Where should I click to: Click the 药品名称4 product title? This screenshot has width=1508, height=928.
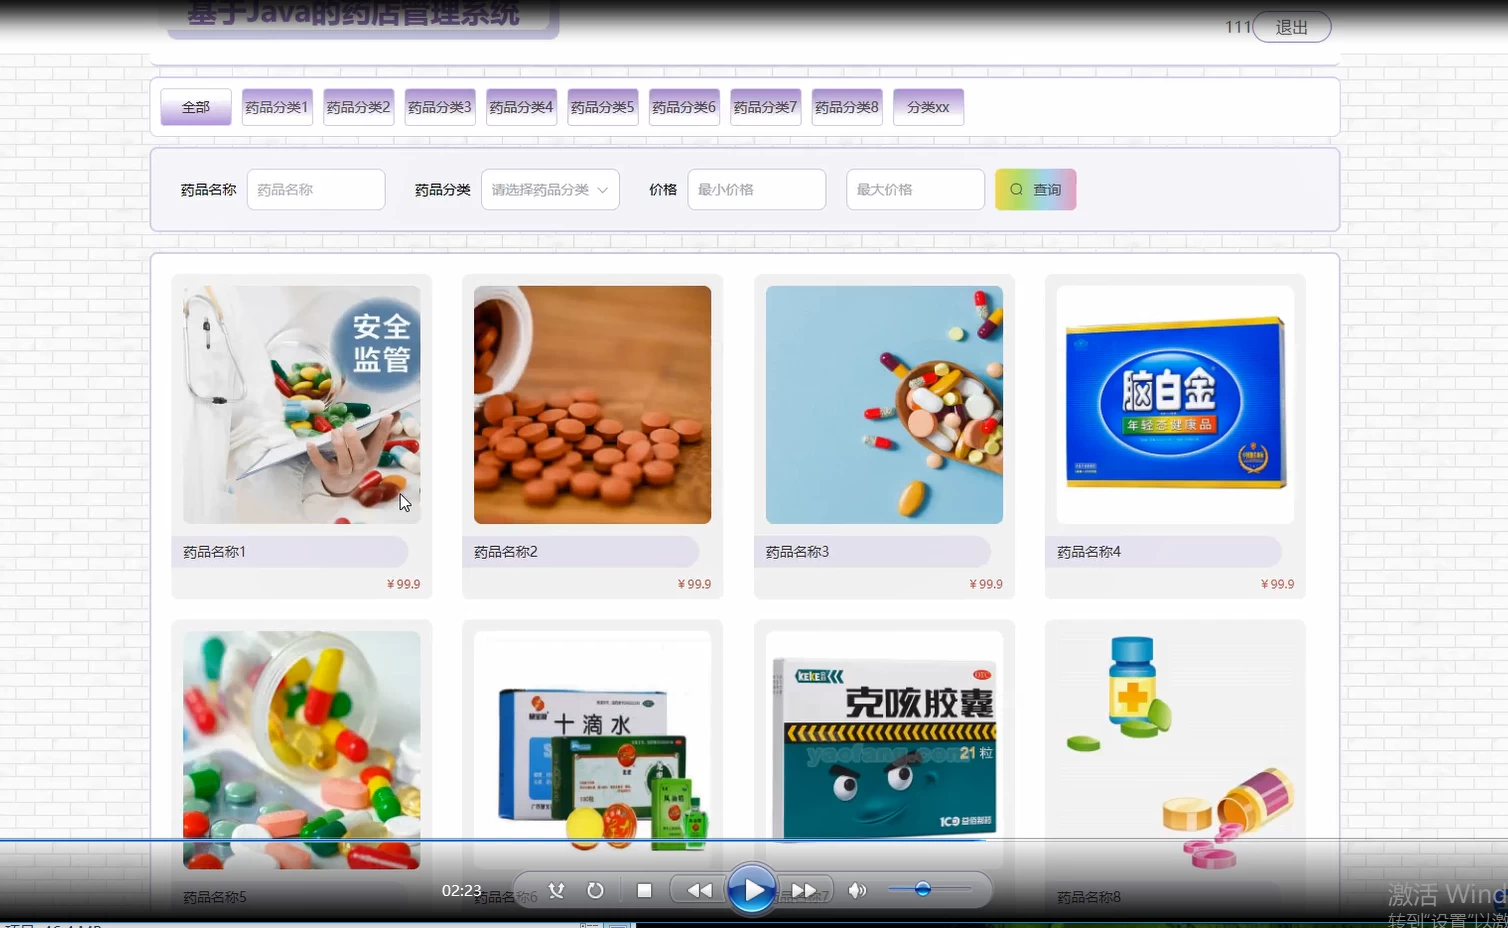coord(1089,552)
